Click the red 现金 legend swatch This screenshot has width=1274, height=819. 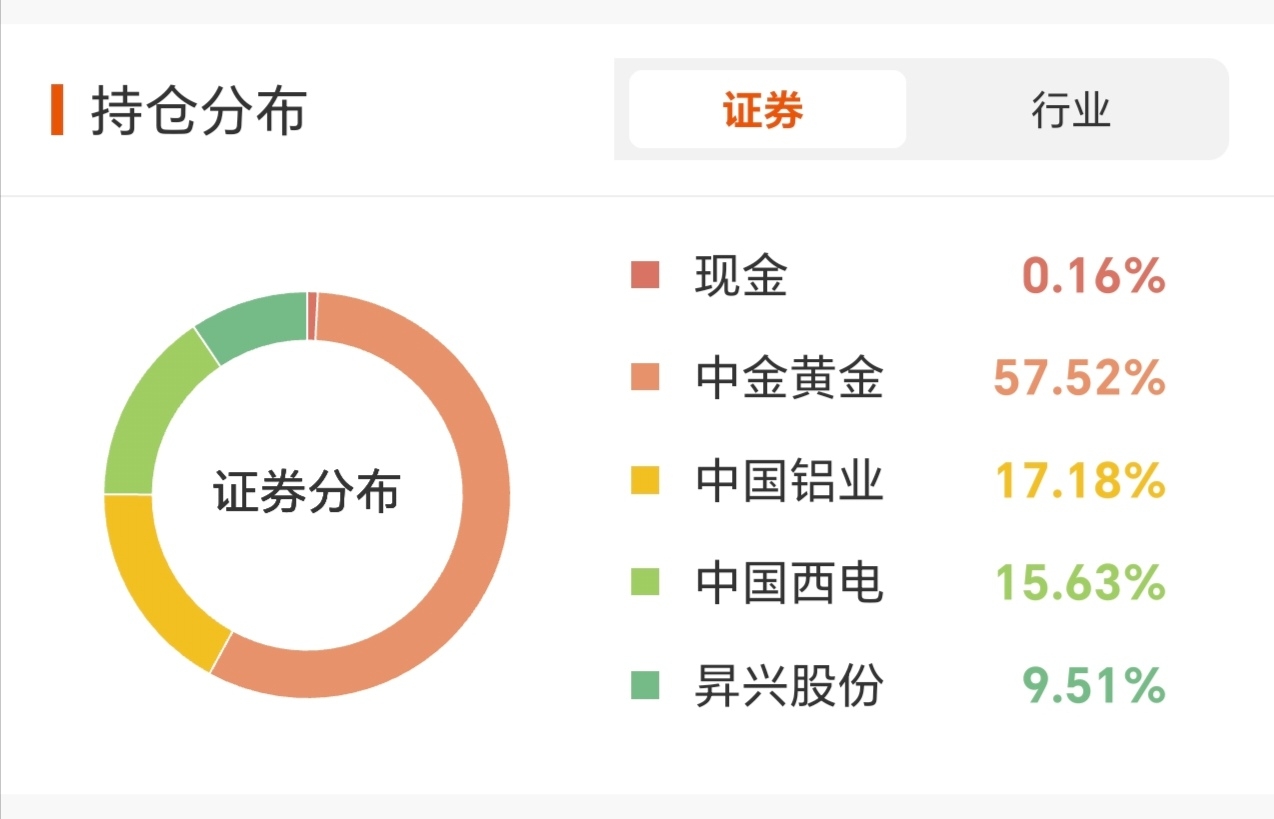645,275
